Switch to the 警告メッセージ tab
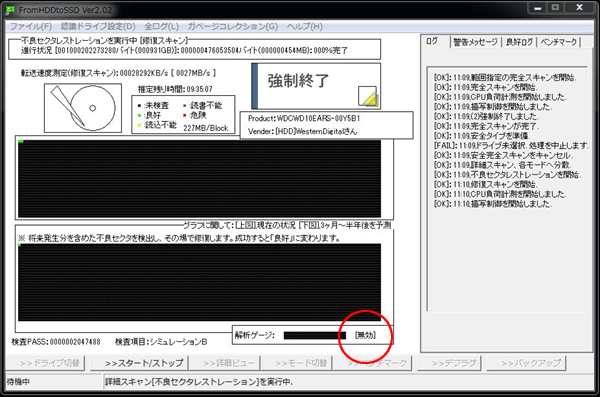The height and width of the screenshot is (397, 600). (475, 42)
